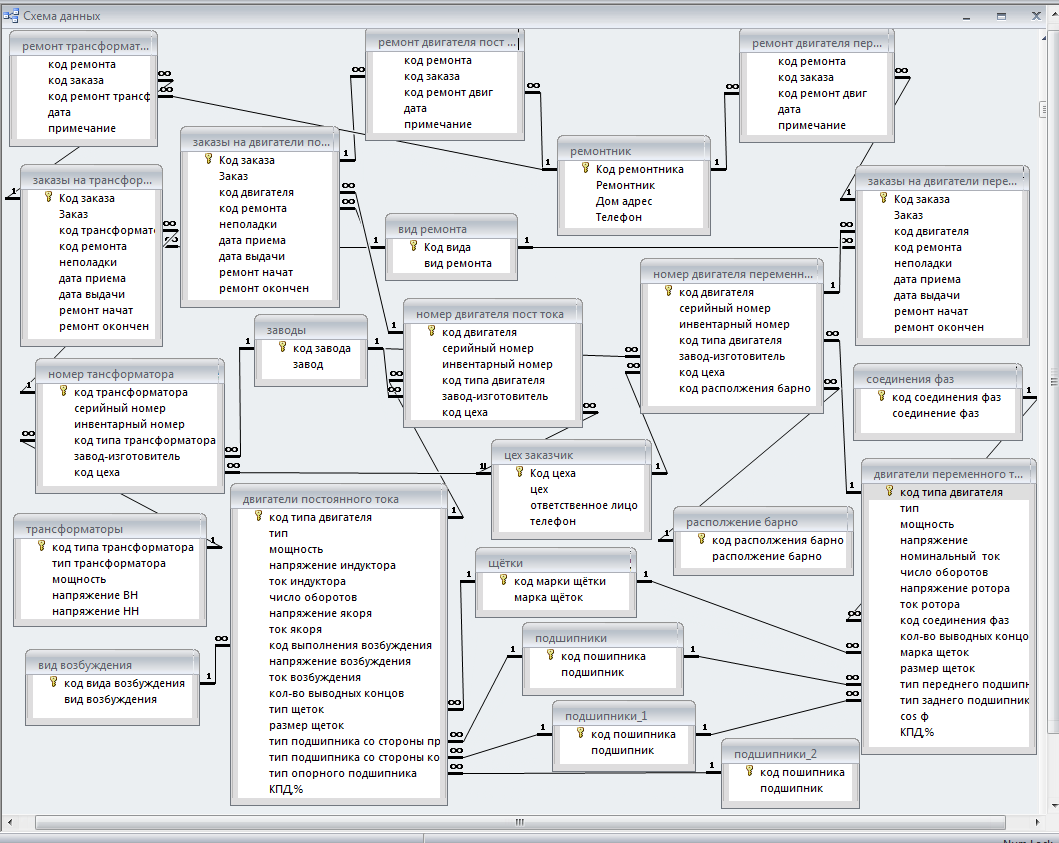This screenshot has width=1059, height=843.
Task: Select the ремонтник table header
Action: [x=634, y=151]
